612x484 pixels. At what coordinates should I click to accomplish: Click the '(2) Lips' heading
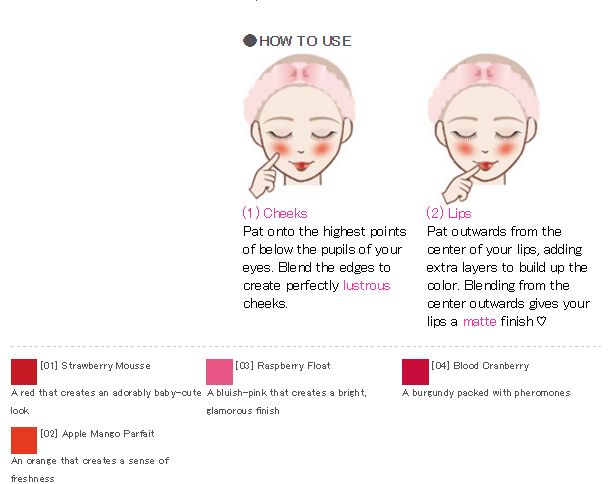449,213
